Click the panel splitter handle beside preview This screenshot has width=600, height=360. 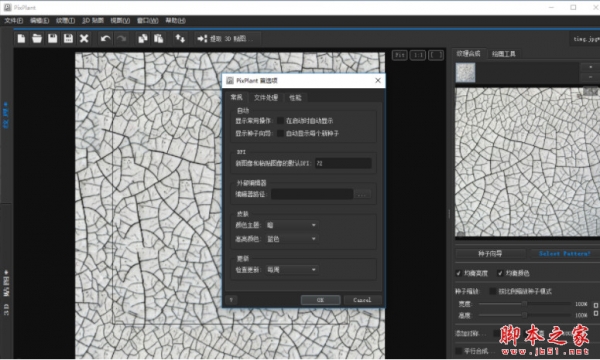(449, 213)
